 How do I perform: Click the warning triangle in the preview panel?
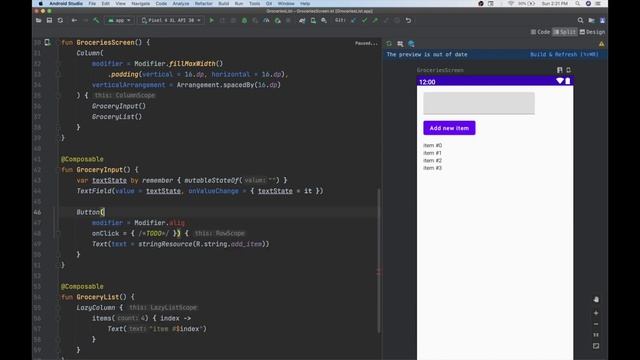602,44
